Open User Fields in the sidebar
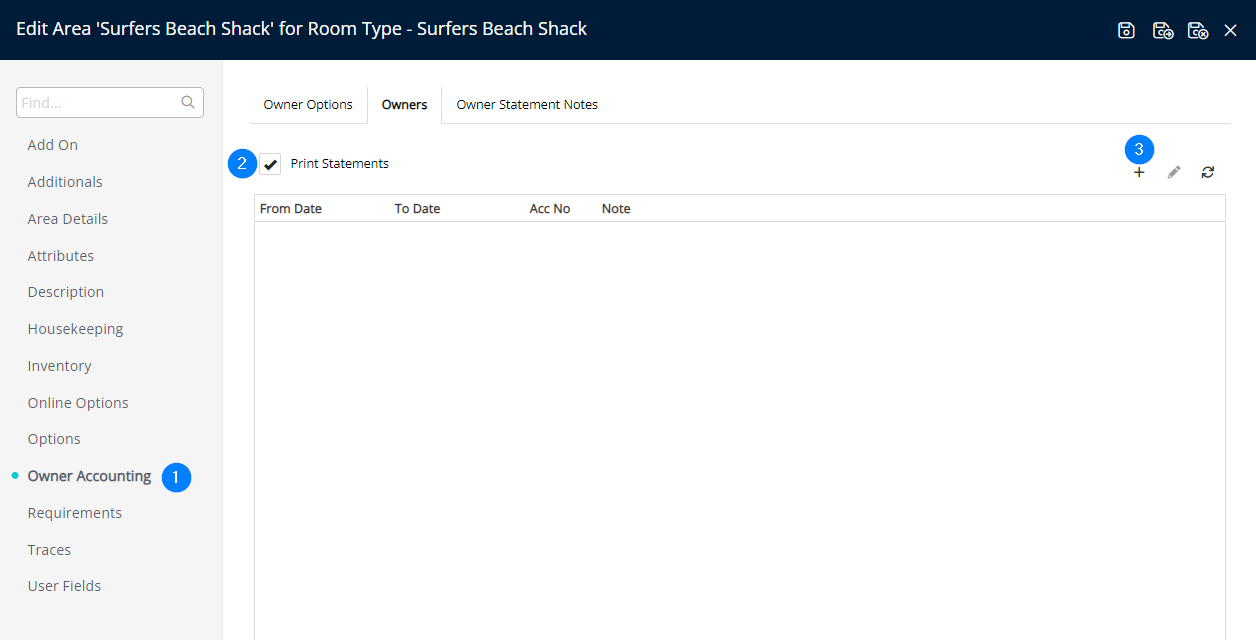Image resolution: width=1256 pixels, height=640 pixels. (x=64, y=586)
